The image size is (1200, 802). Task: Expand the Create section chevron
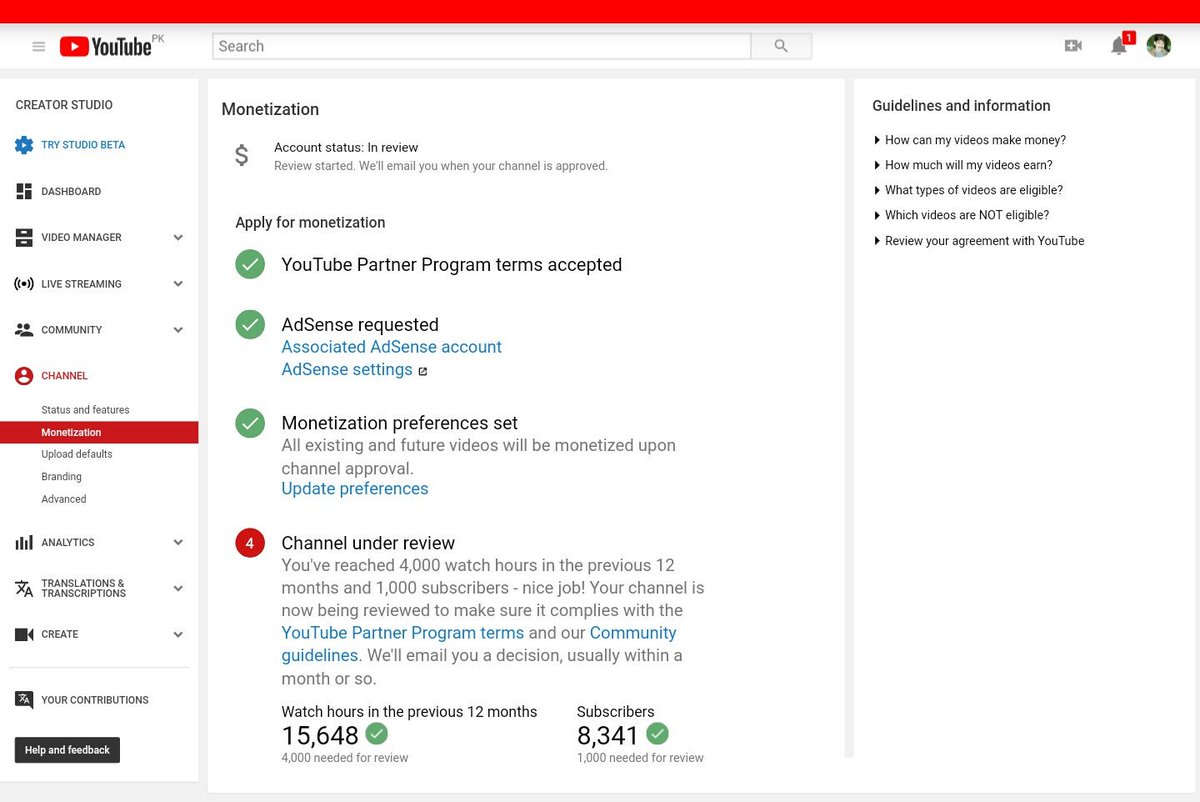178,634
